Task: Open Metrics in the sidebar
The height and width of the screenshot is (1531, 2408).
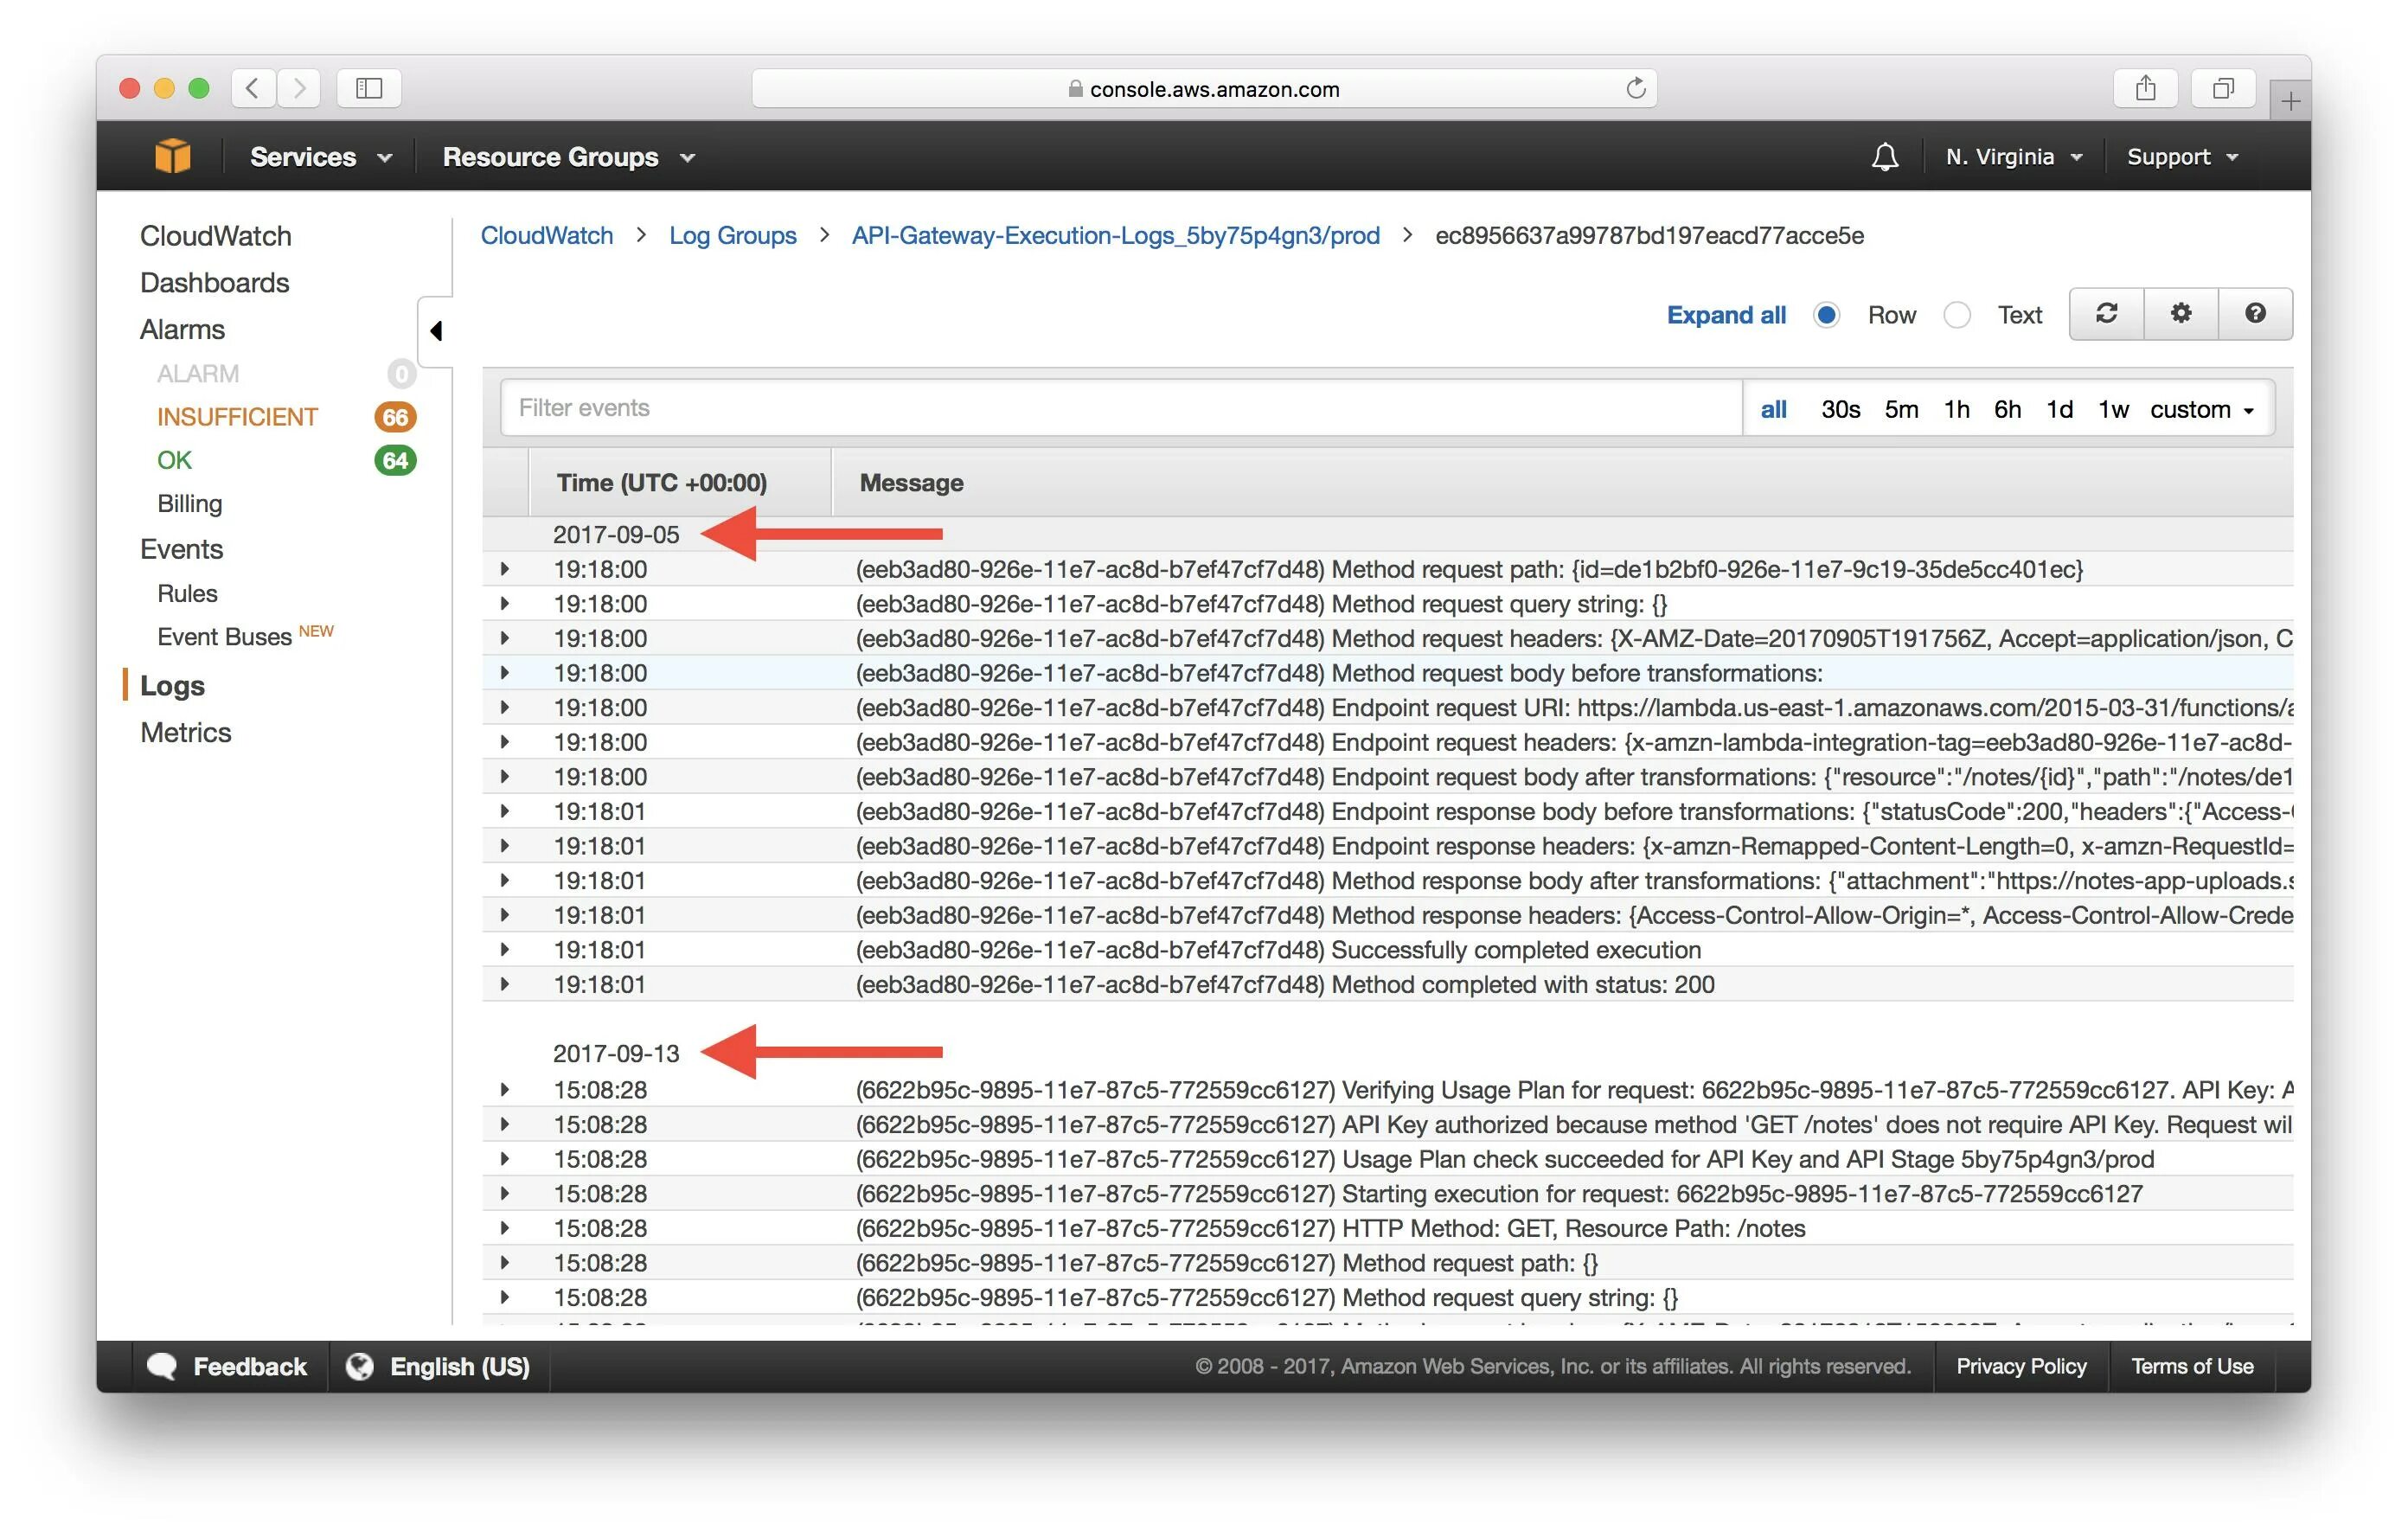Action: [185, 732]
